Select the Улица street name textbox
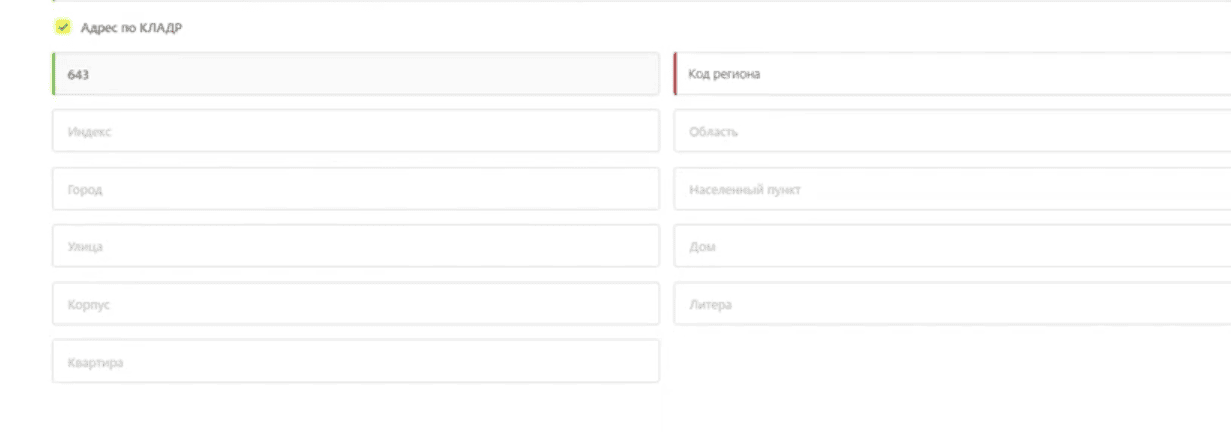This screenshot has width=1231, height=432. tap(356, 246)
